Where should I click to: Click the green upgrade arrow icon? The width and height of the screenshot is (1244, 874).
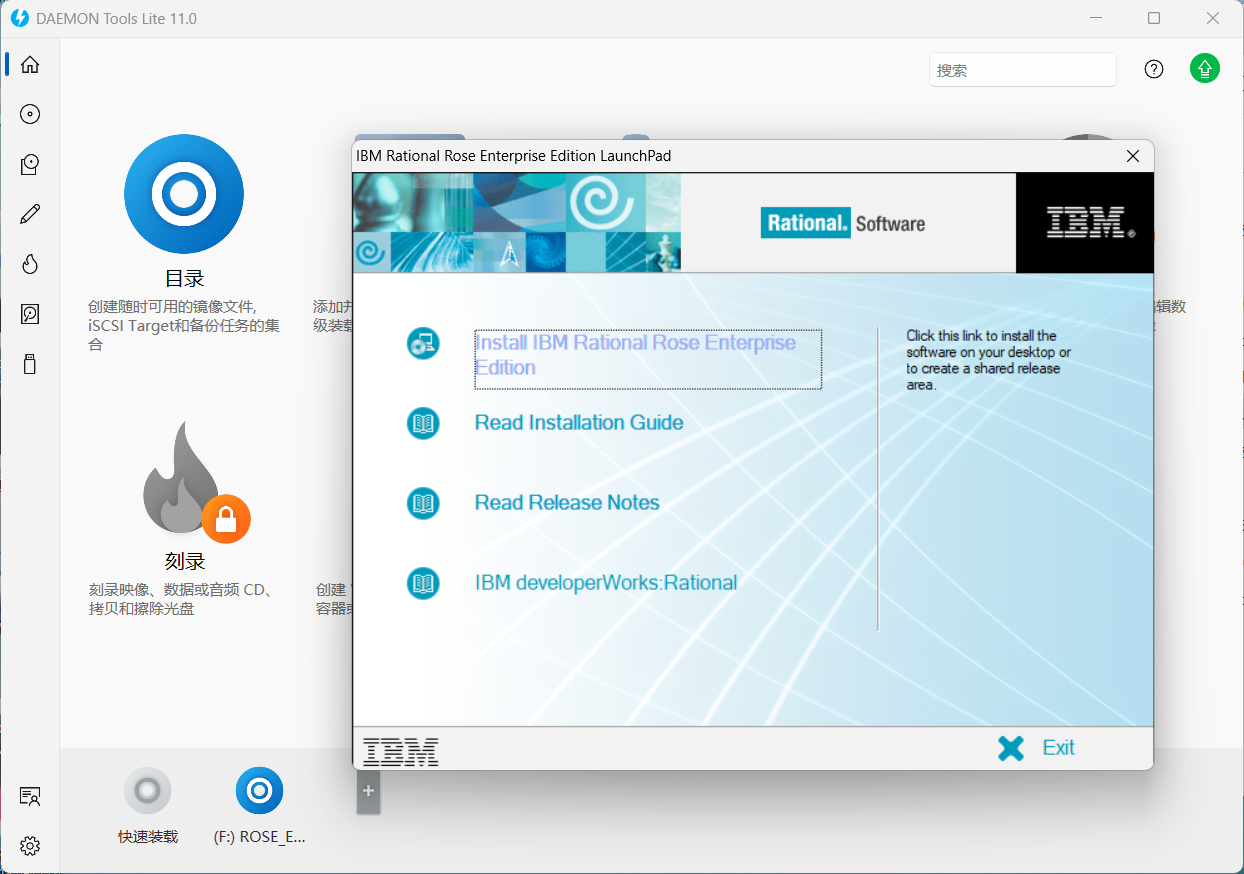point(1205,69)
